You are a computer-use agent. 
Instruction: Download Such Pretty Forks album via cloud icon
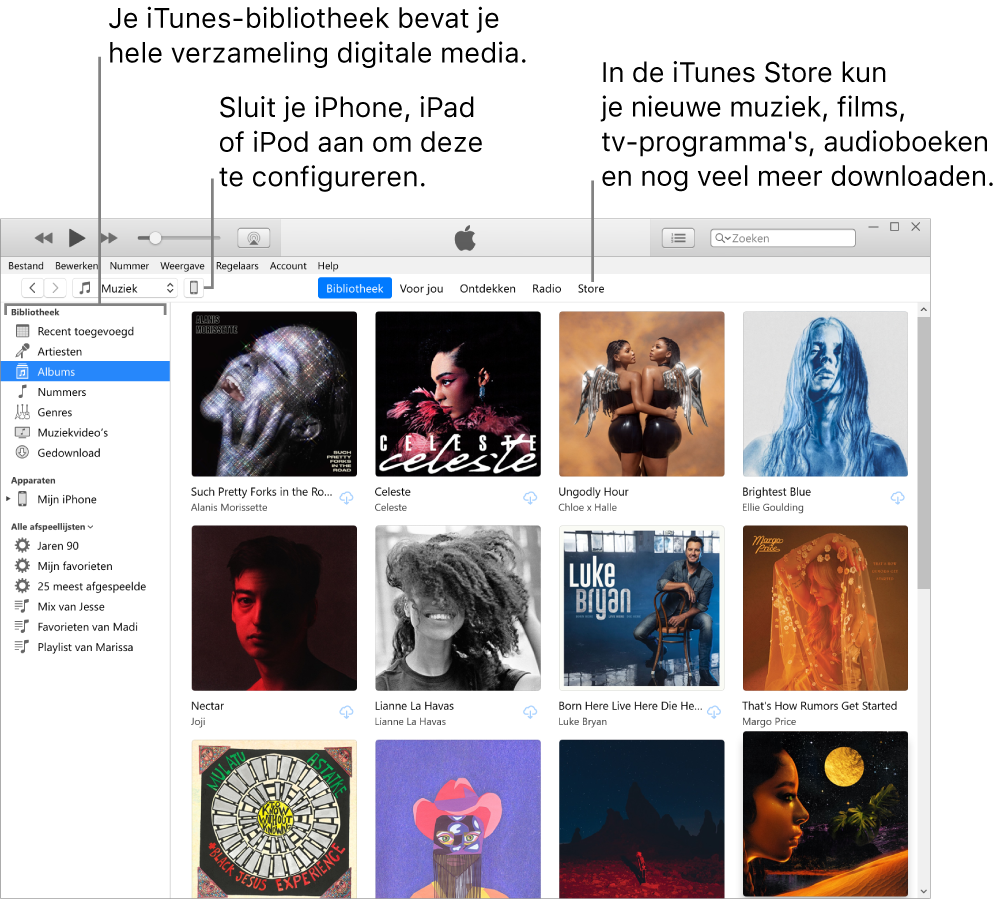(x=346, y=497)
